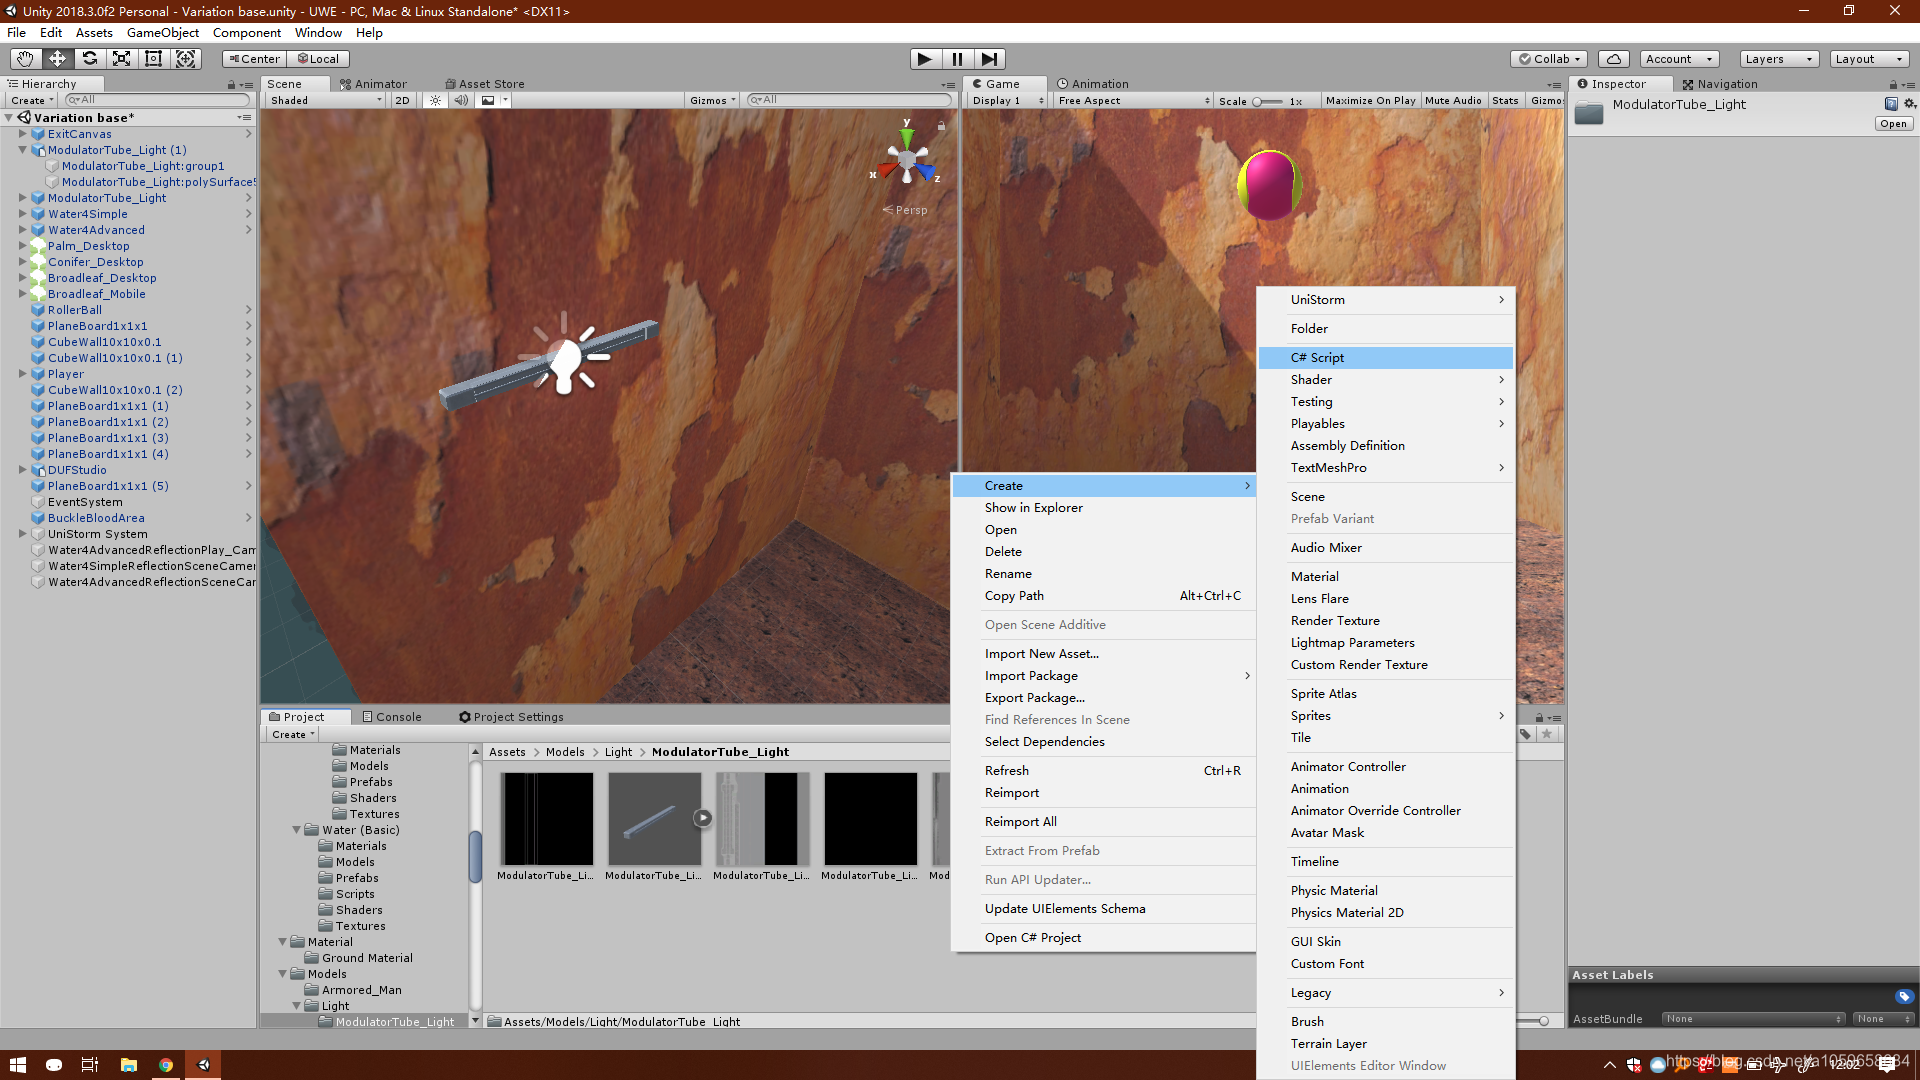Image resolution: width=1920 pixels, height=1080 pixels.
Task: Click the Hierarchy search field
Action: (157, 100)
